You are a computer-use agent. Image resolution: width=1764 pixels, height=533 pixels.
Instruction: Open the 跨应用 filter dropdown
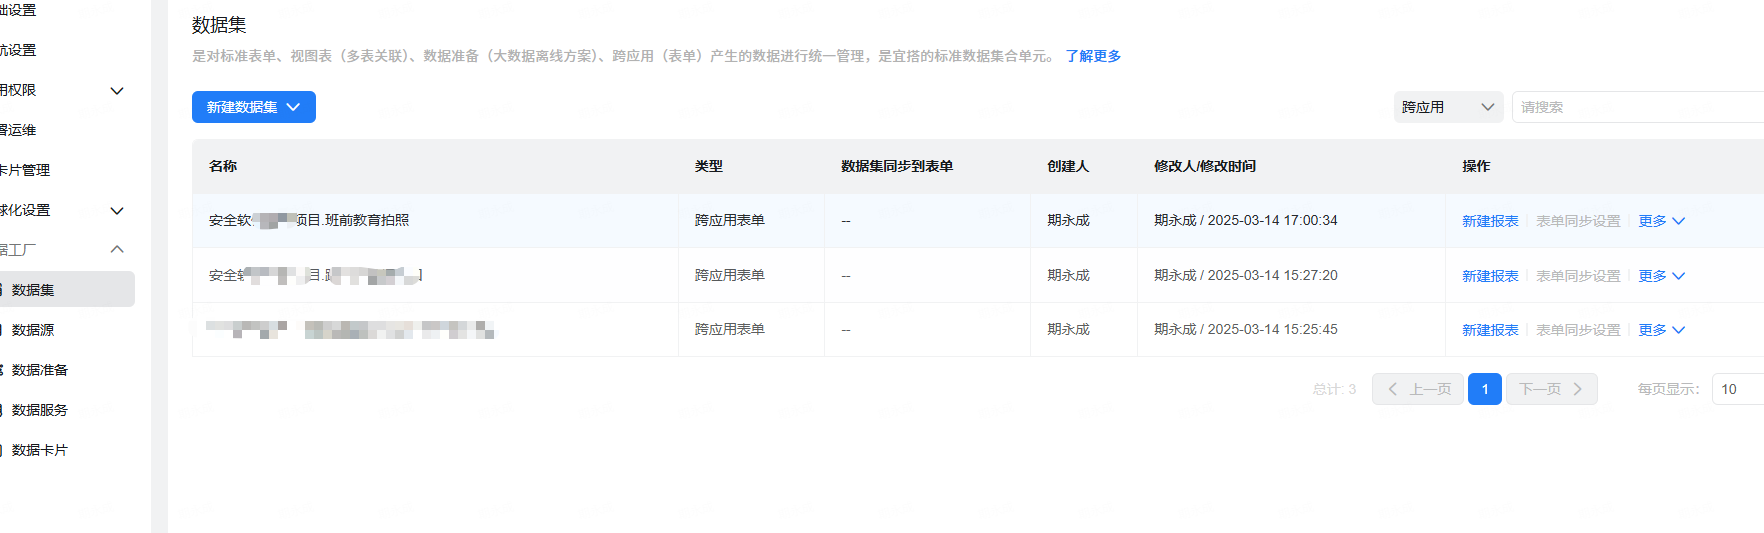[1447, 107]
